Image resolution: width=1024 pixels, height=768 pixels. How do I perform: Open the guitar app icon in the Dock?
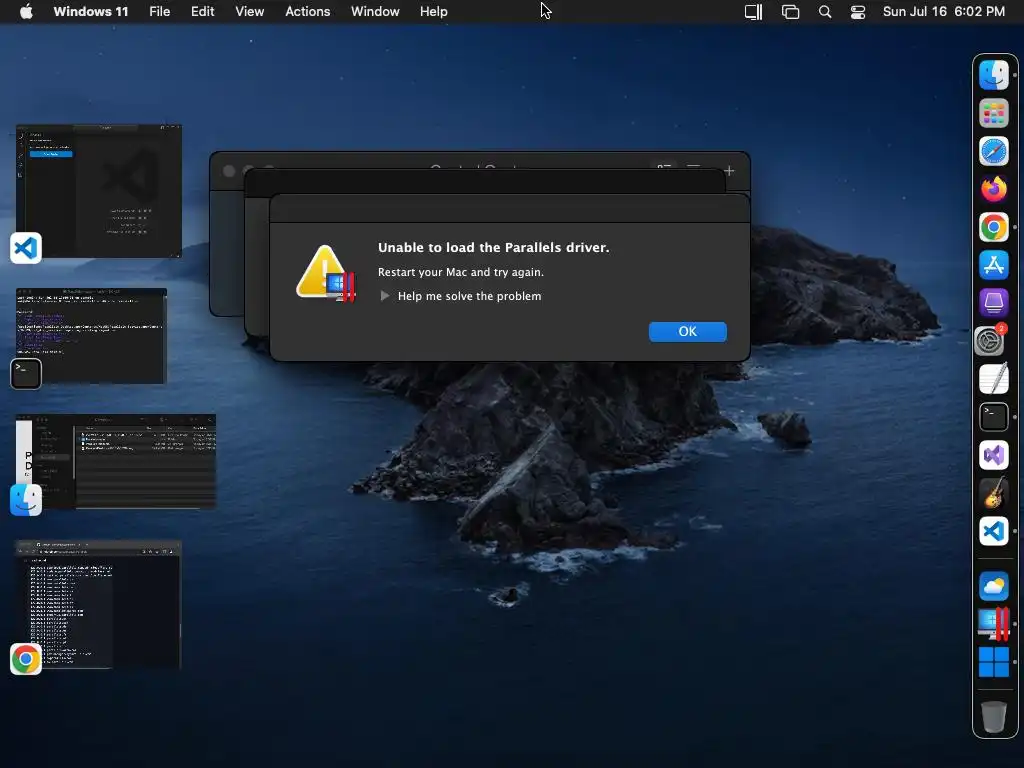click(994, 492)
